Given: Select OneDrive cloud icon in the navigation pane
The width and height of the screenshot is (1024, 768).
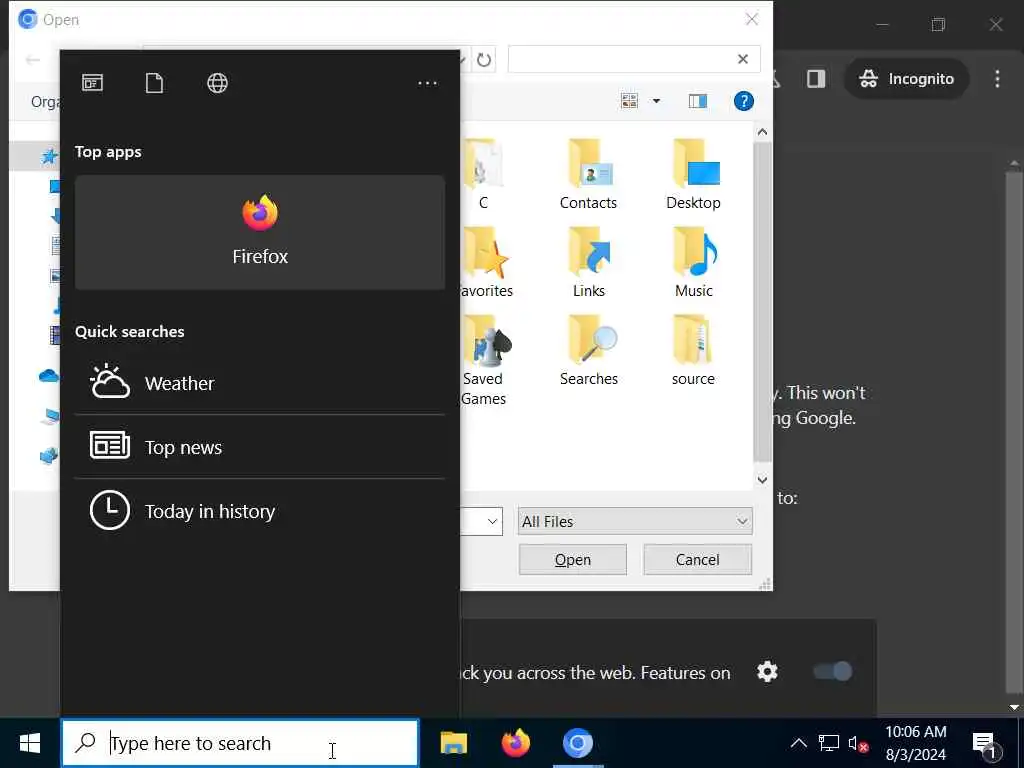Looking at the screenshot, I should point(49,376).
